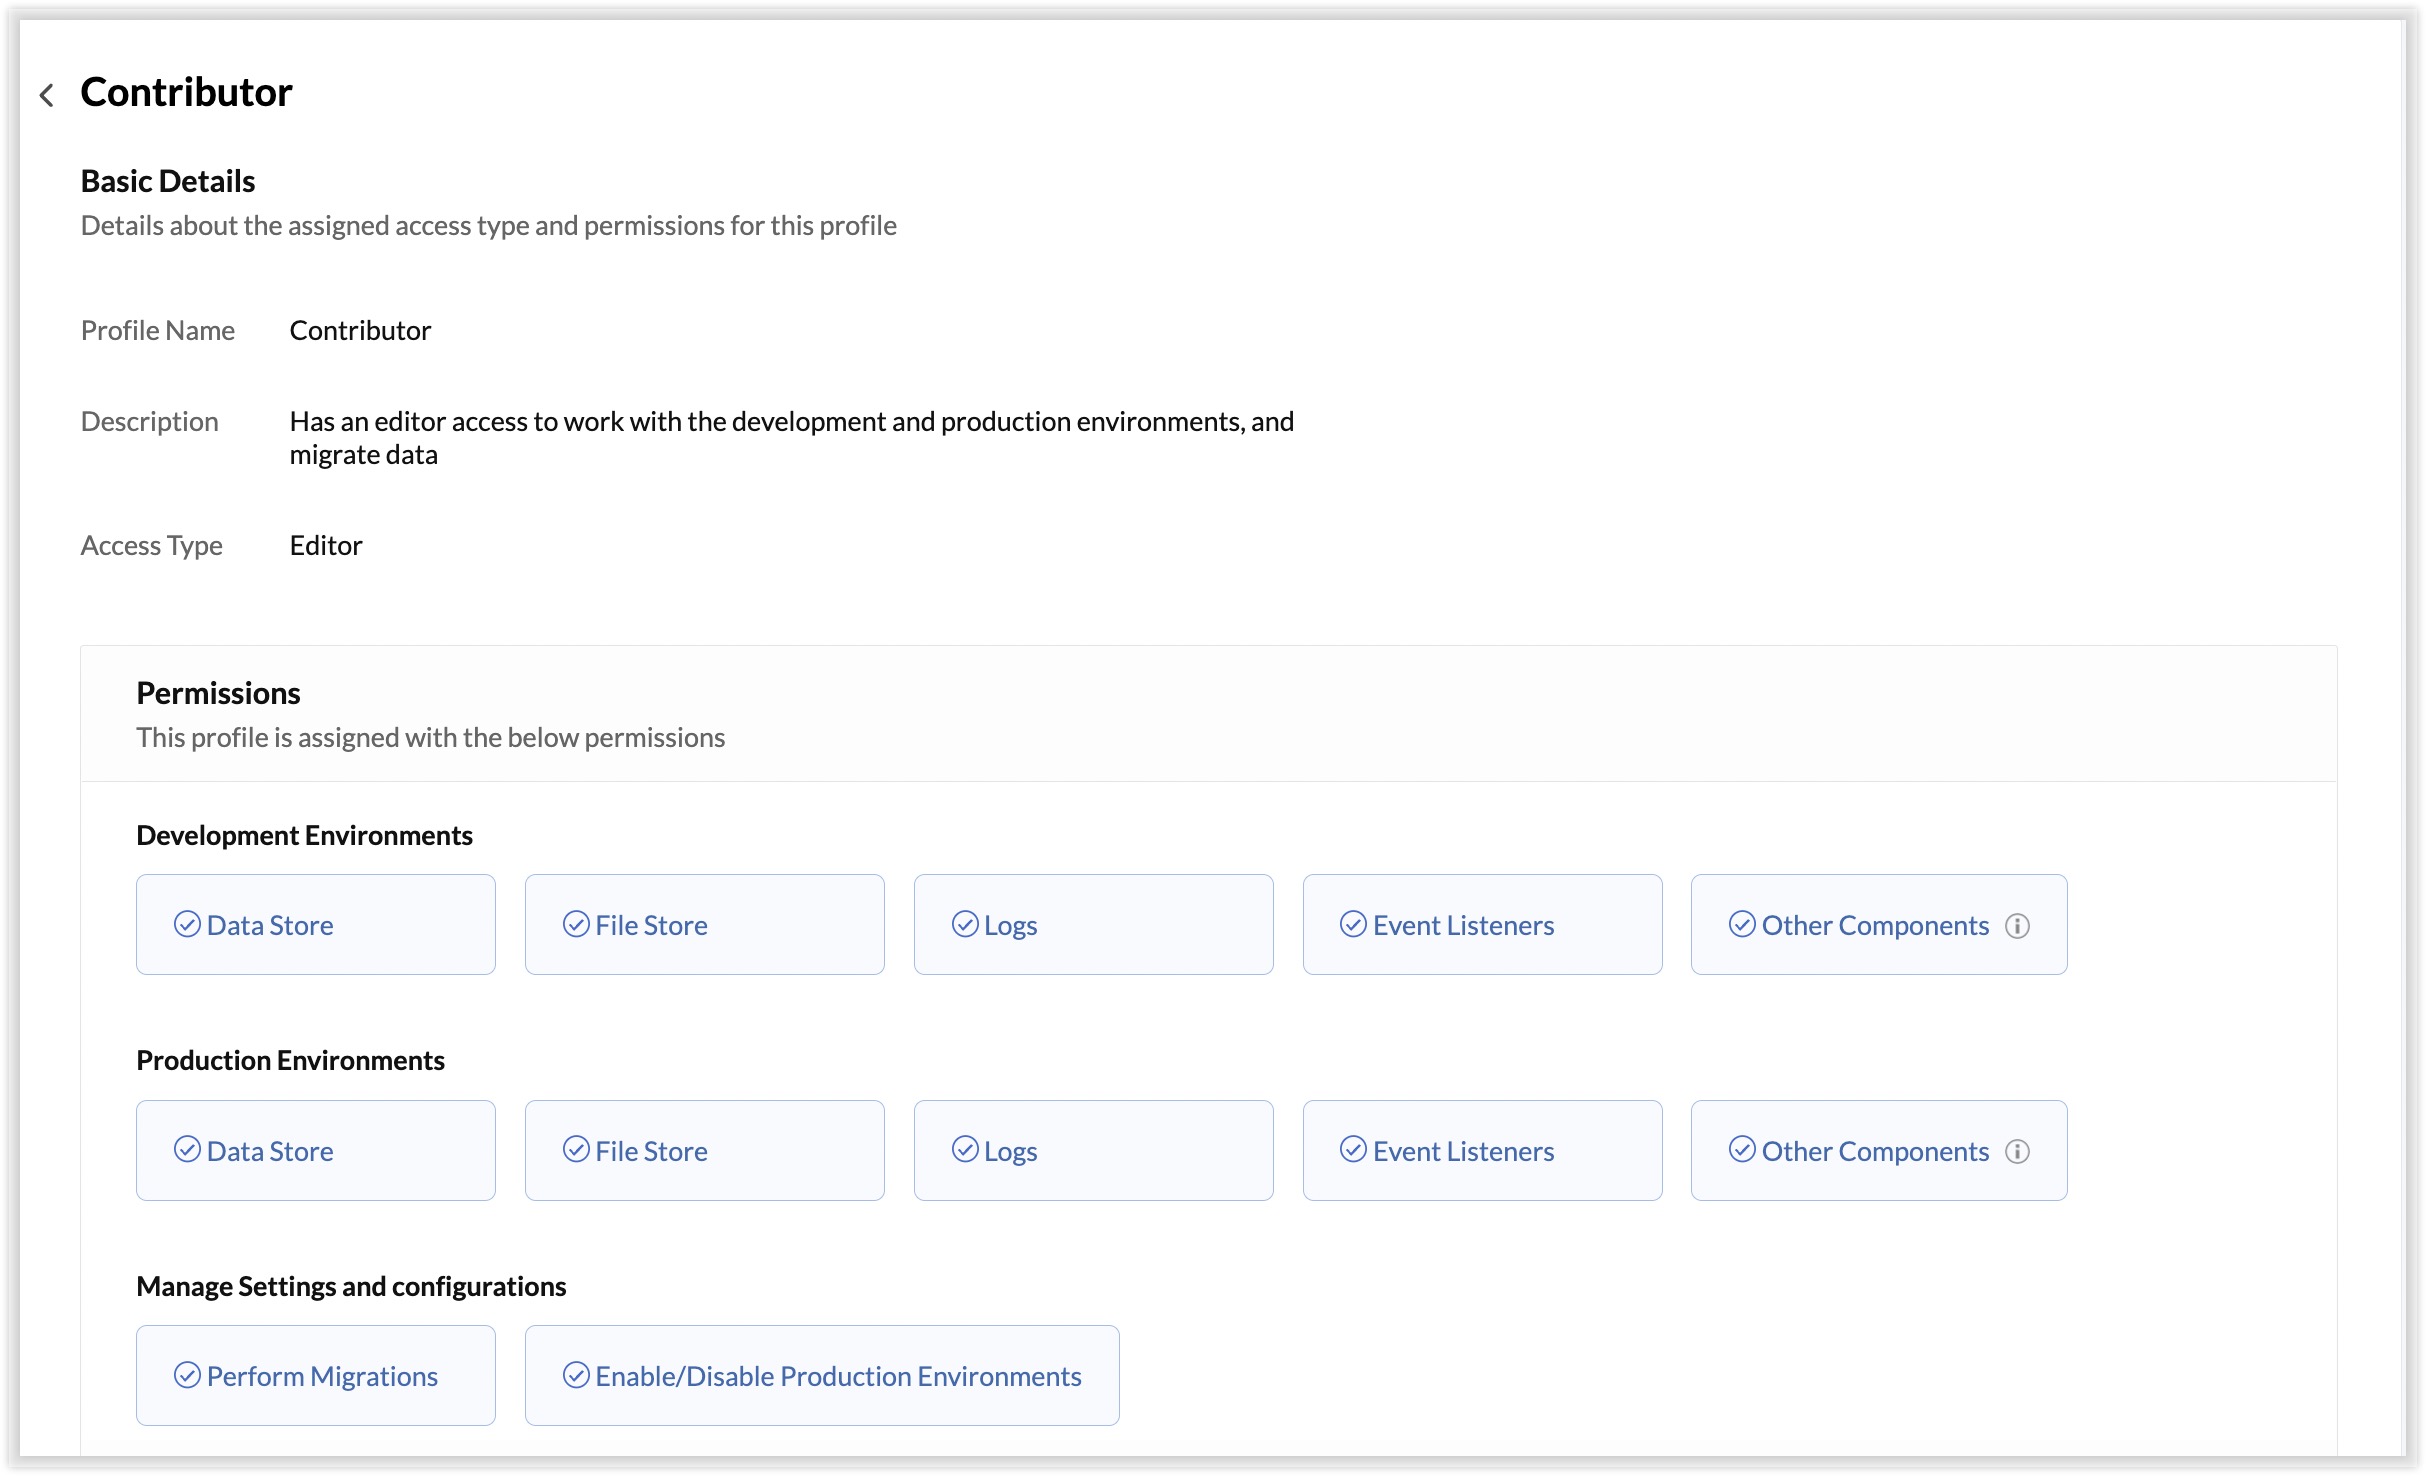Click checkmark icon on Enable/Disable Production Environments
The image size is (2426, 1476).
click(x=576, y=1375)
